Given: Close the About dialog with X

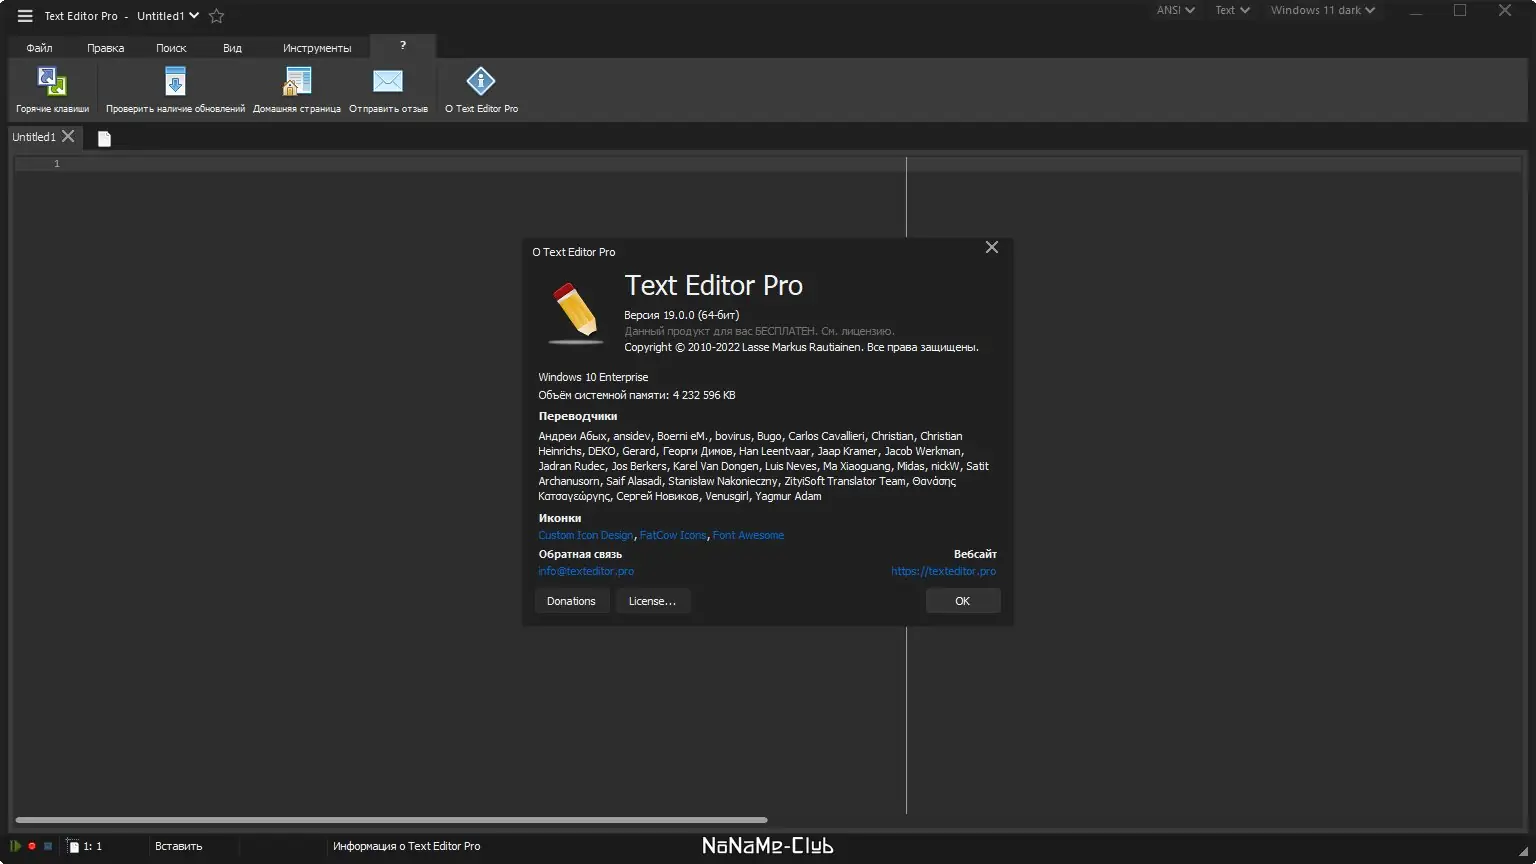Looking at the screenshot, I should pos(992,247).
